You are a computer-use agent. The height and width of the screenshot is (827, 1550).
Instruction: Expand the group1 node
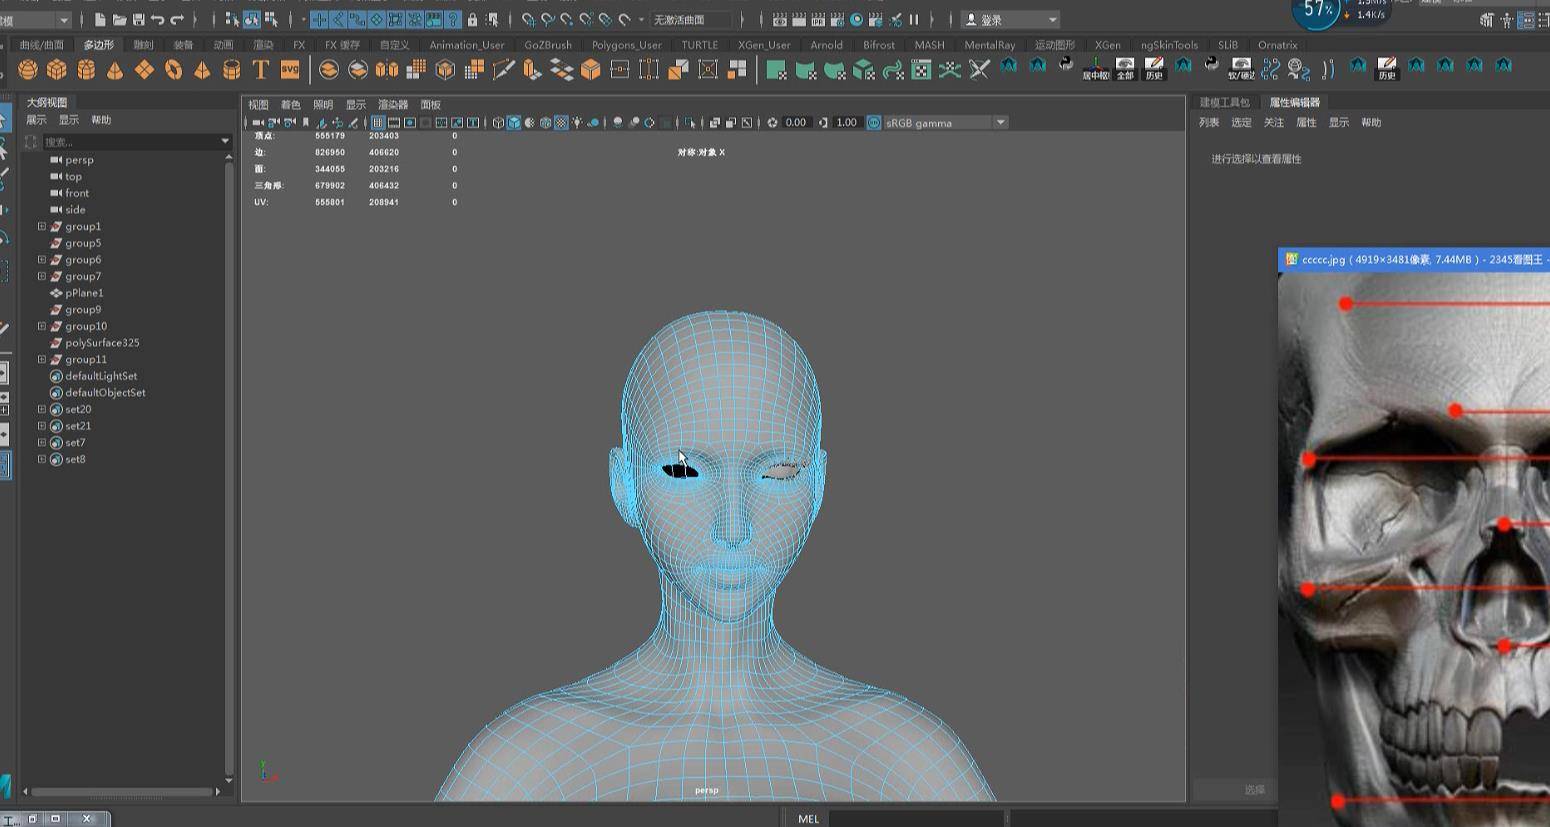pos(42,226)
